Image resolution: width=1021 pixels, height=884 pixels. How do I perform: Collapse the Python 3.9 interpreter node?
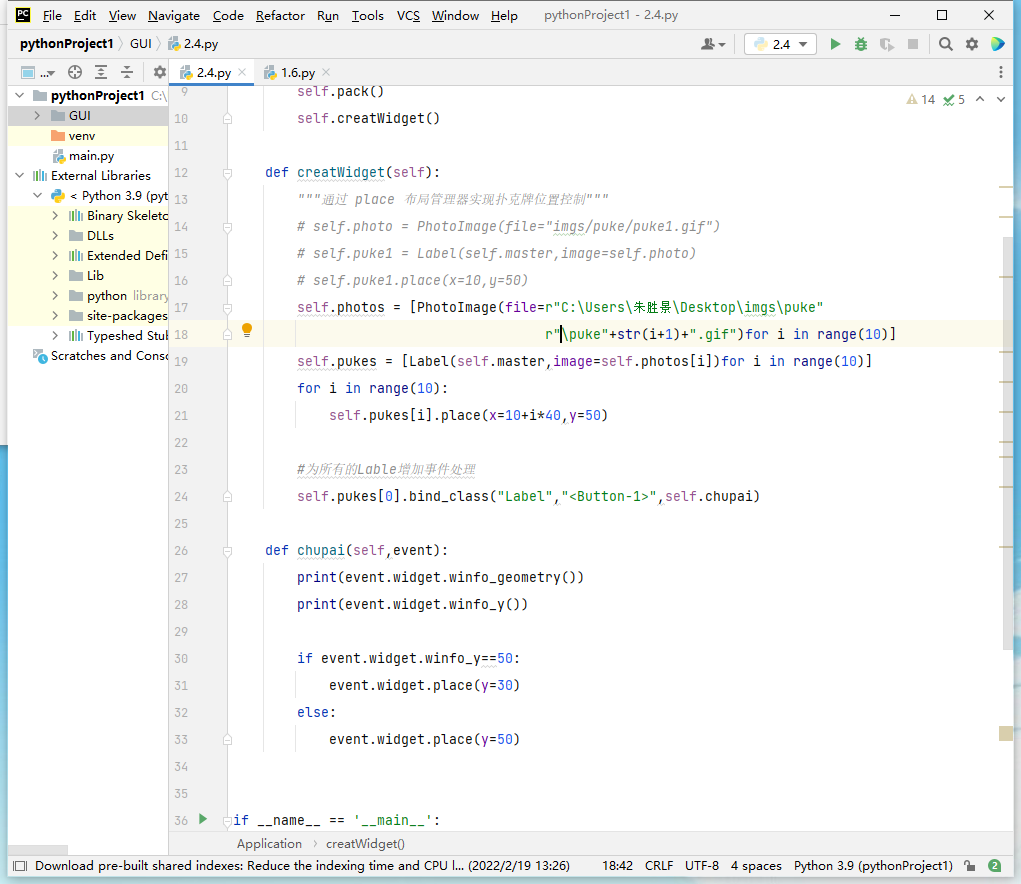coord(37,195)
